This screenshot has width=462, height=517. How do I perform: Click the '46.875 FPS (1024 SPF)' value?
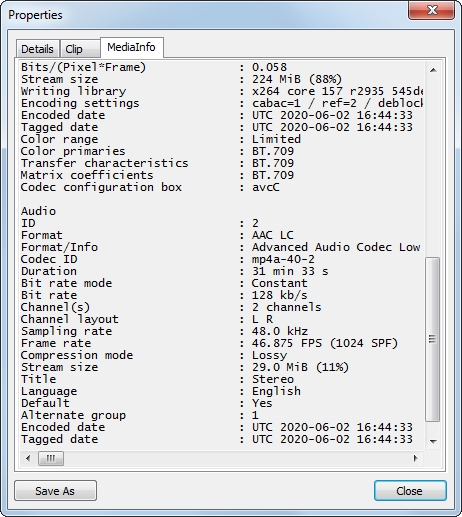tap(325, 343)
